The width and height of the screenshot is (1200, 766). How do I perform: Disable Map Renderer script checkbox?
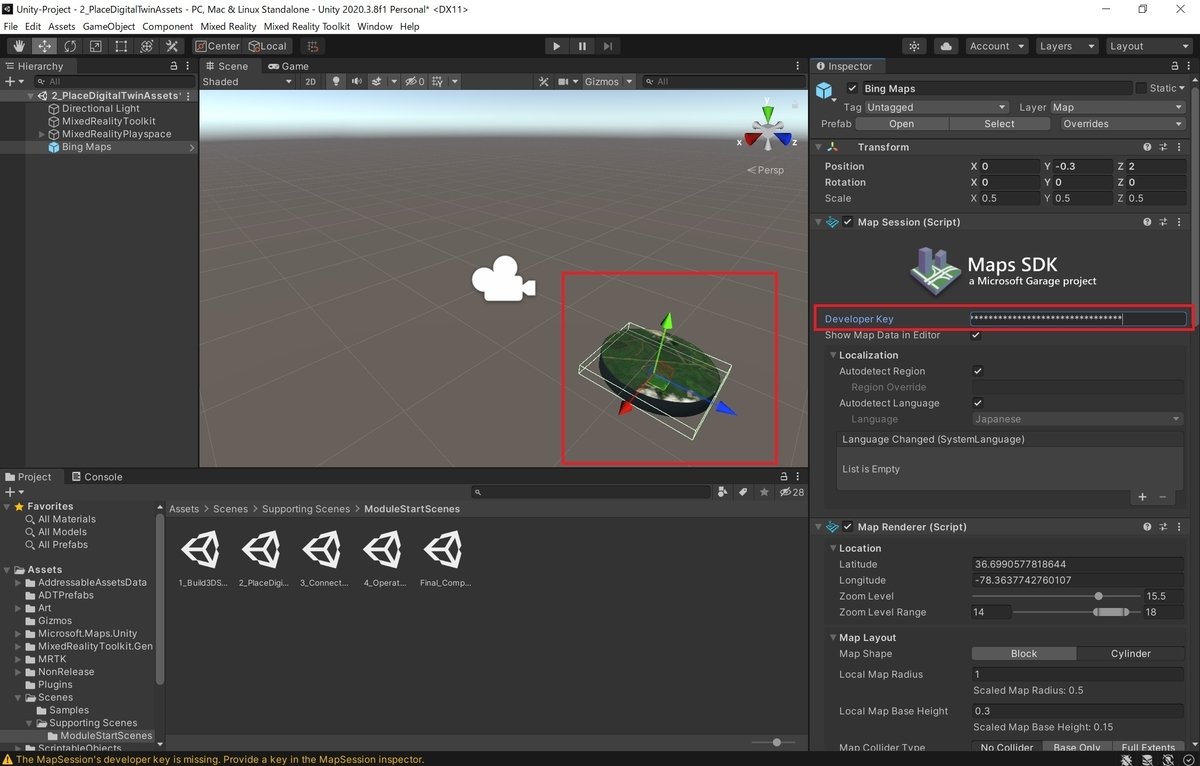point(848,527)
